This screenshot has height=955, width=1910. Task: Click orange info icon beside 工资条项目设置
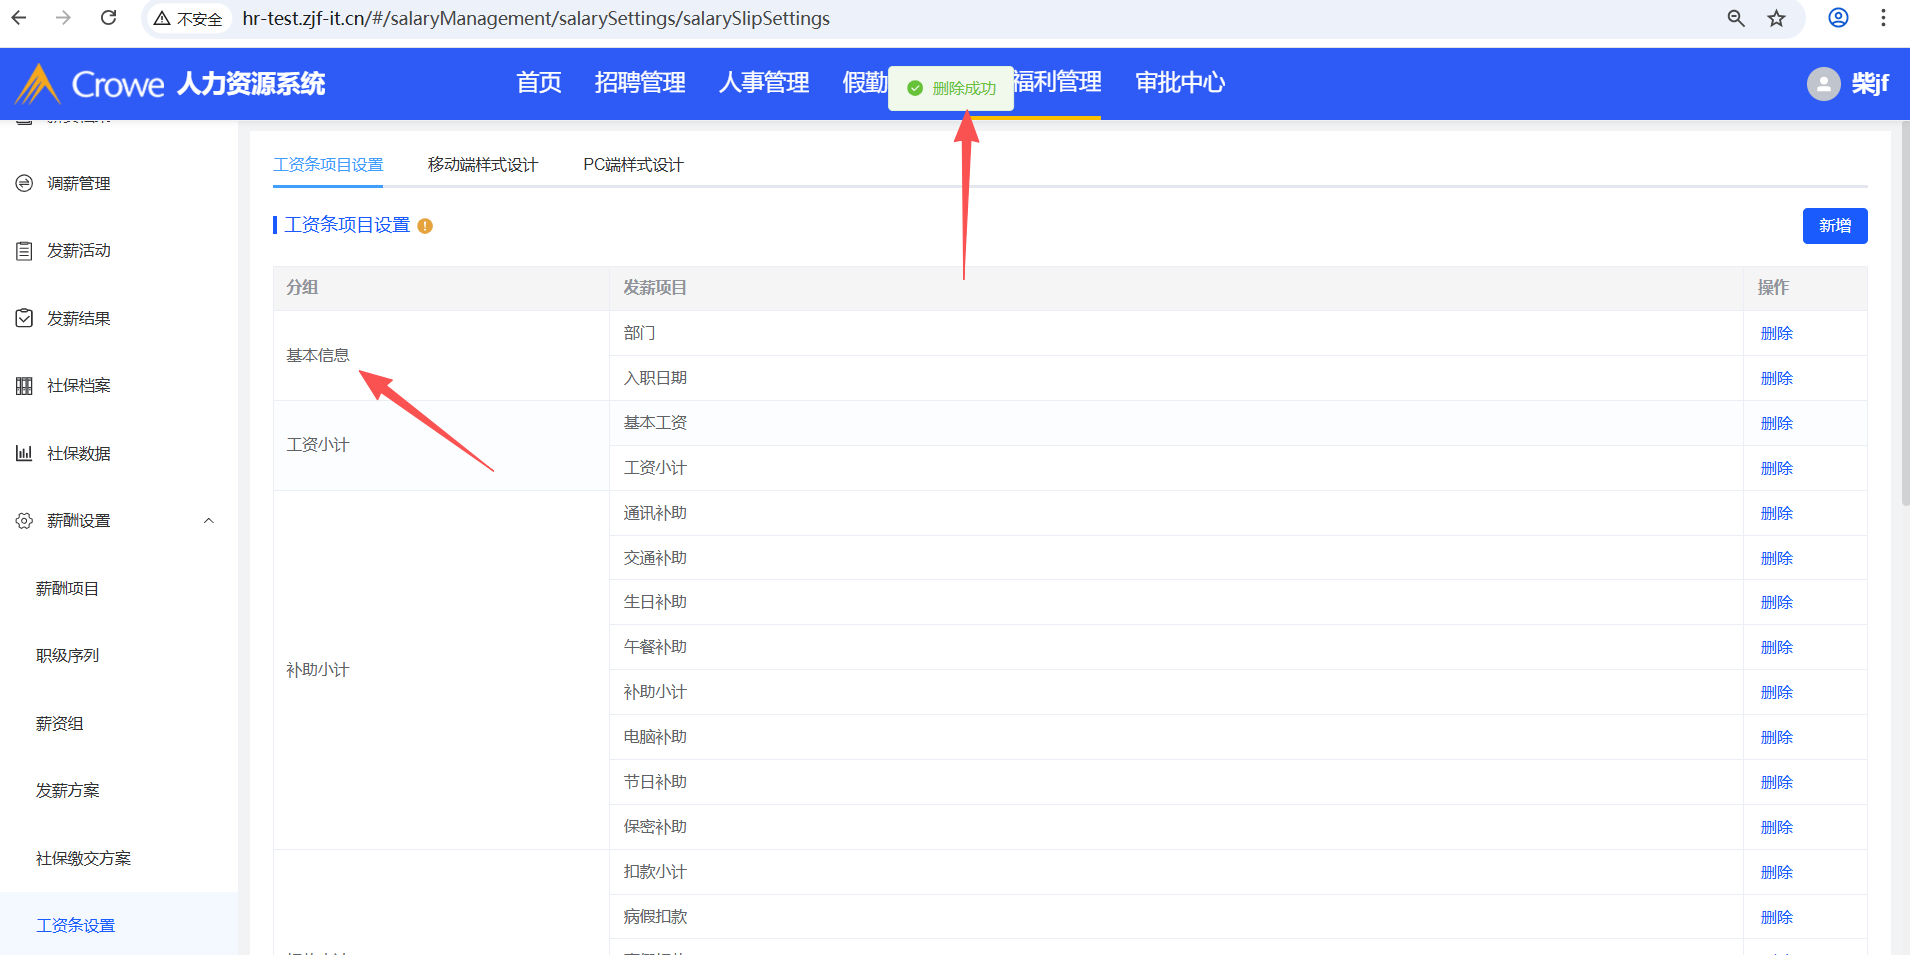tap(425, 226)
